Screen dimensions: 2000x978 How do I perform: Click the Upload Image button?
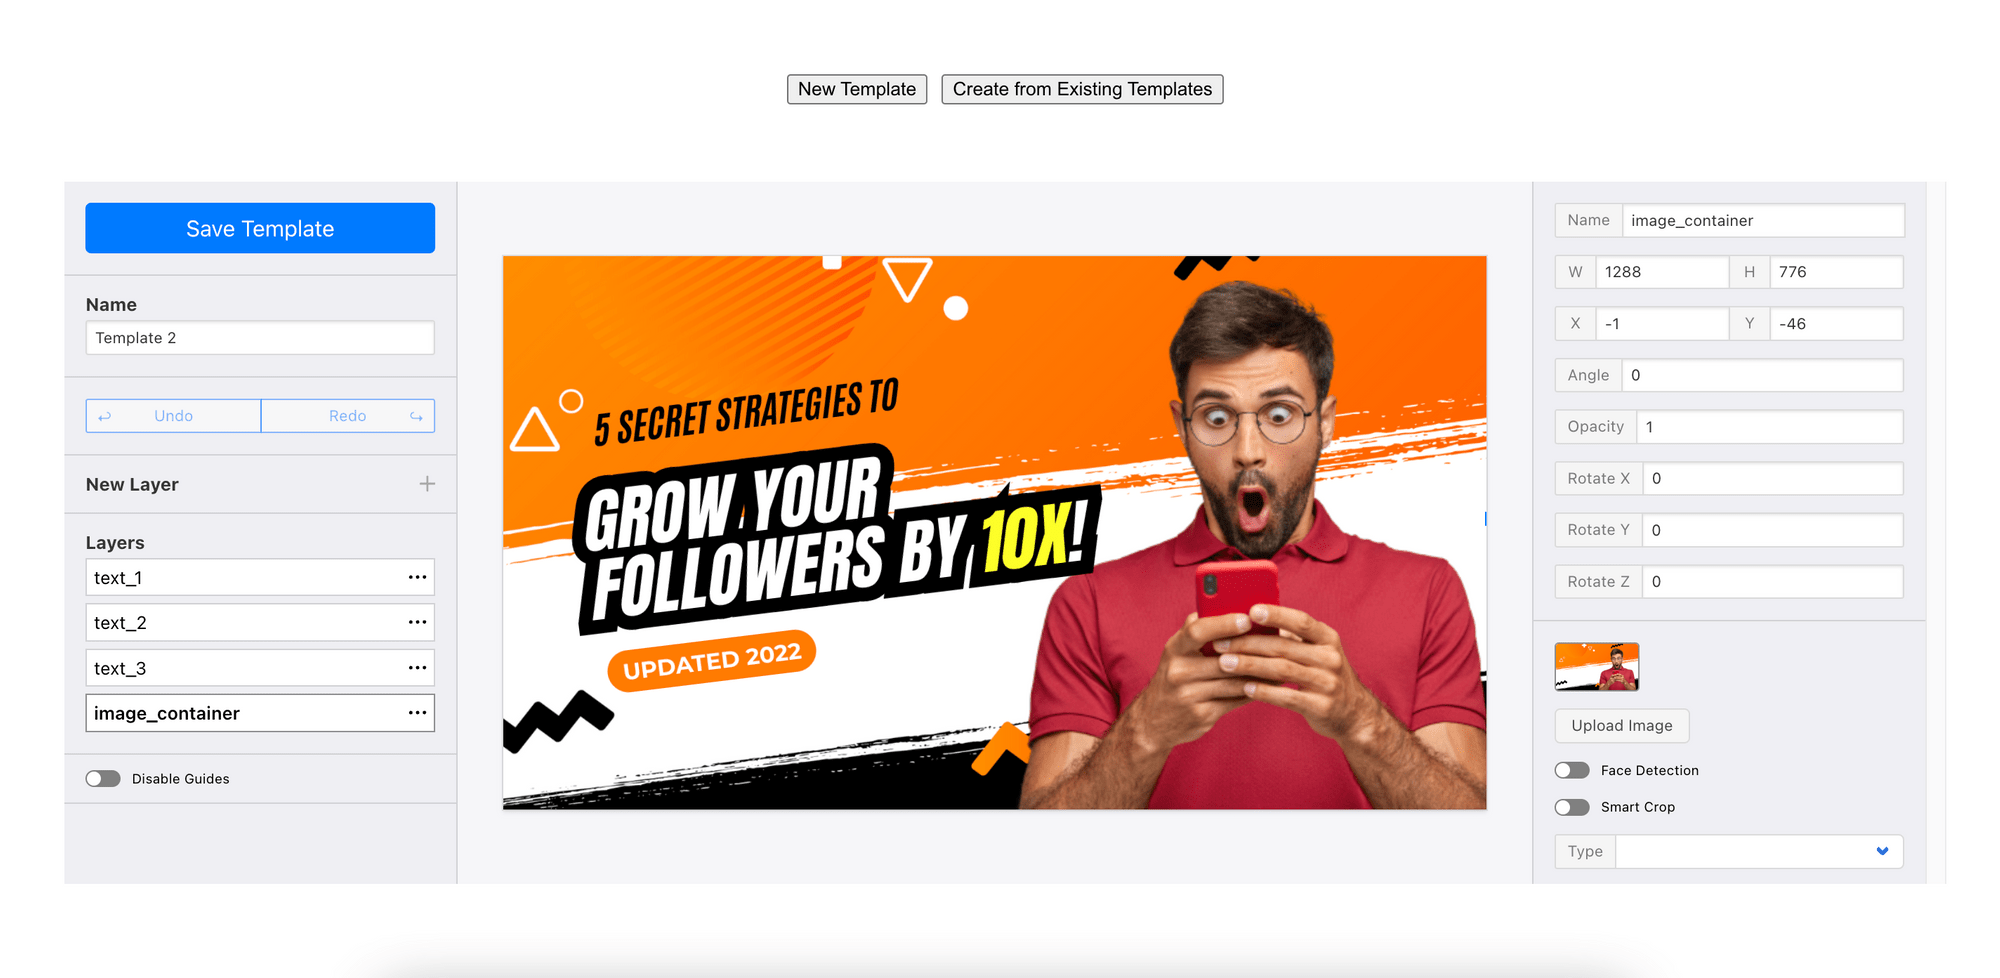(1622, 726)
